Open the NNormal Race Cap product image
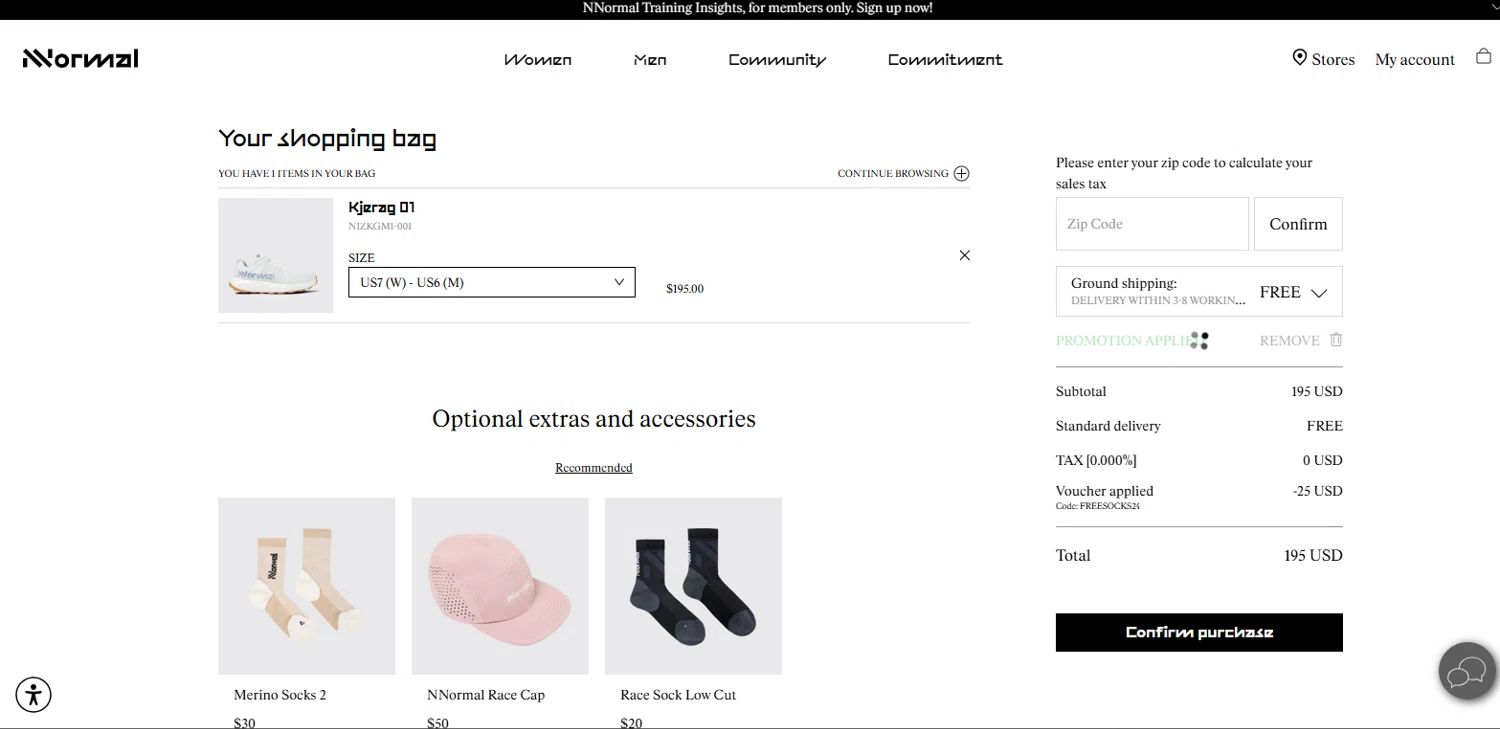1500x729 pixels. (500, 586)
